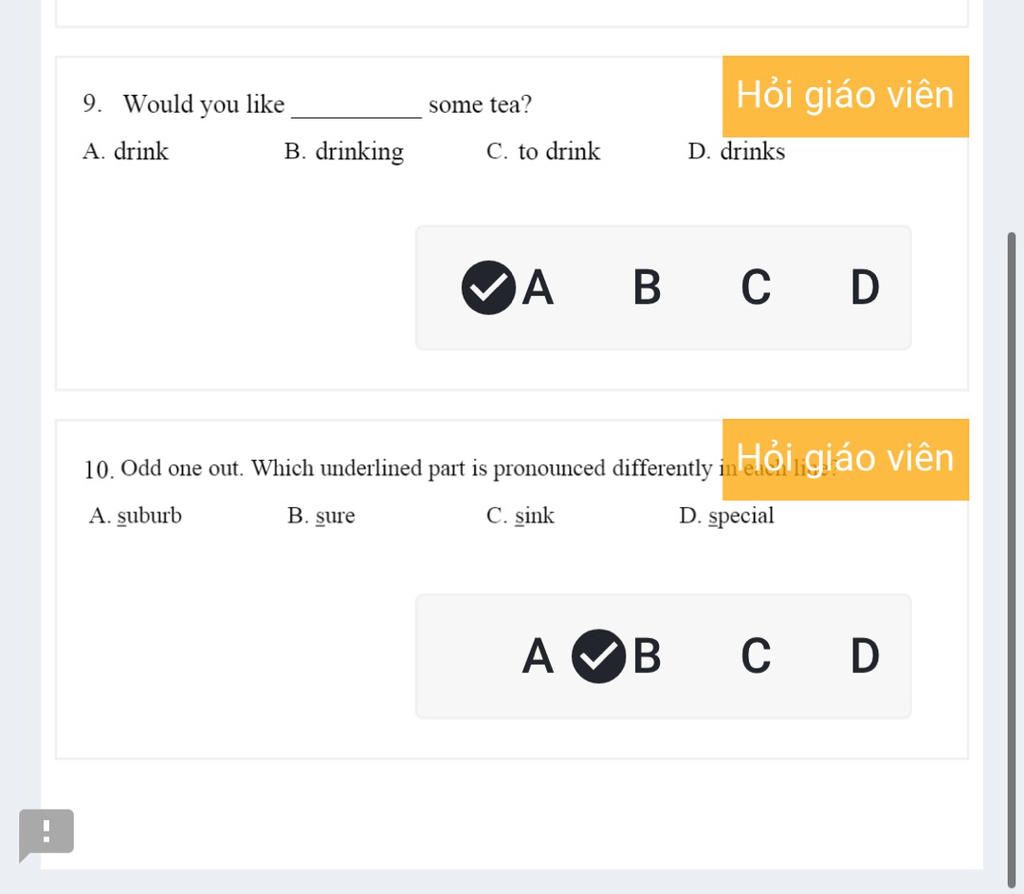Click the option text 'B. drinking'

coord(344,152)
